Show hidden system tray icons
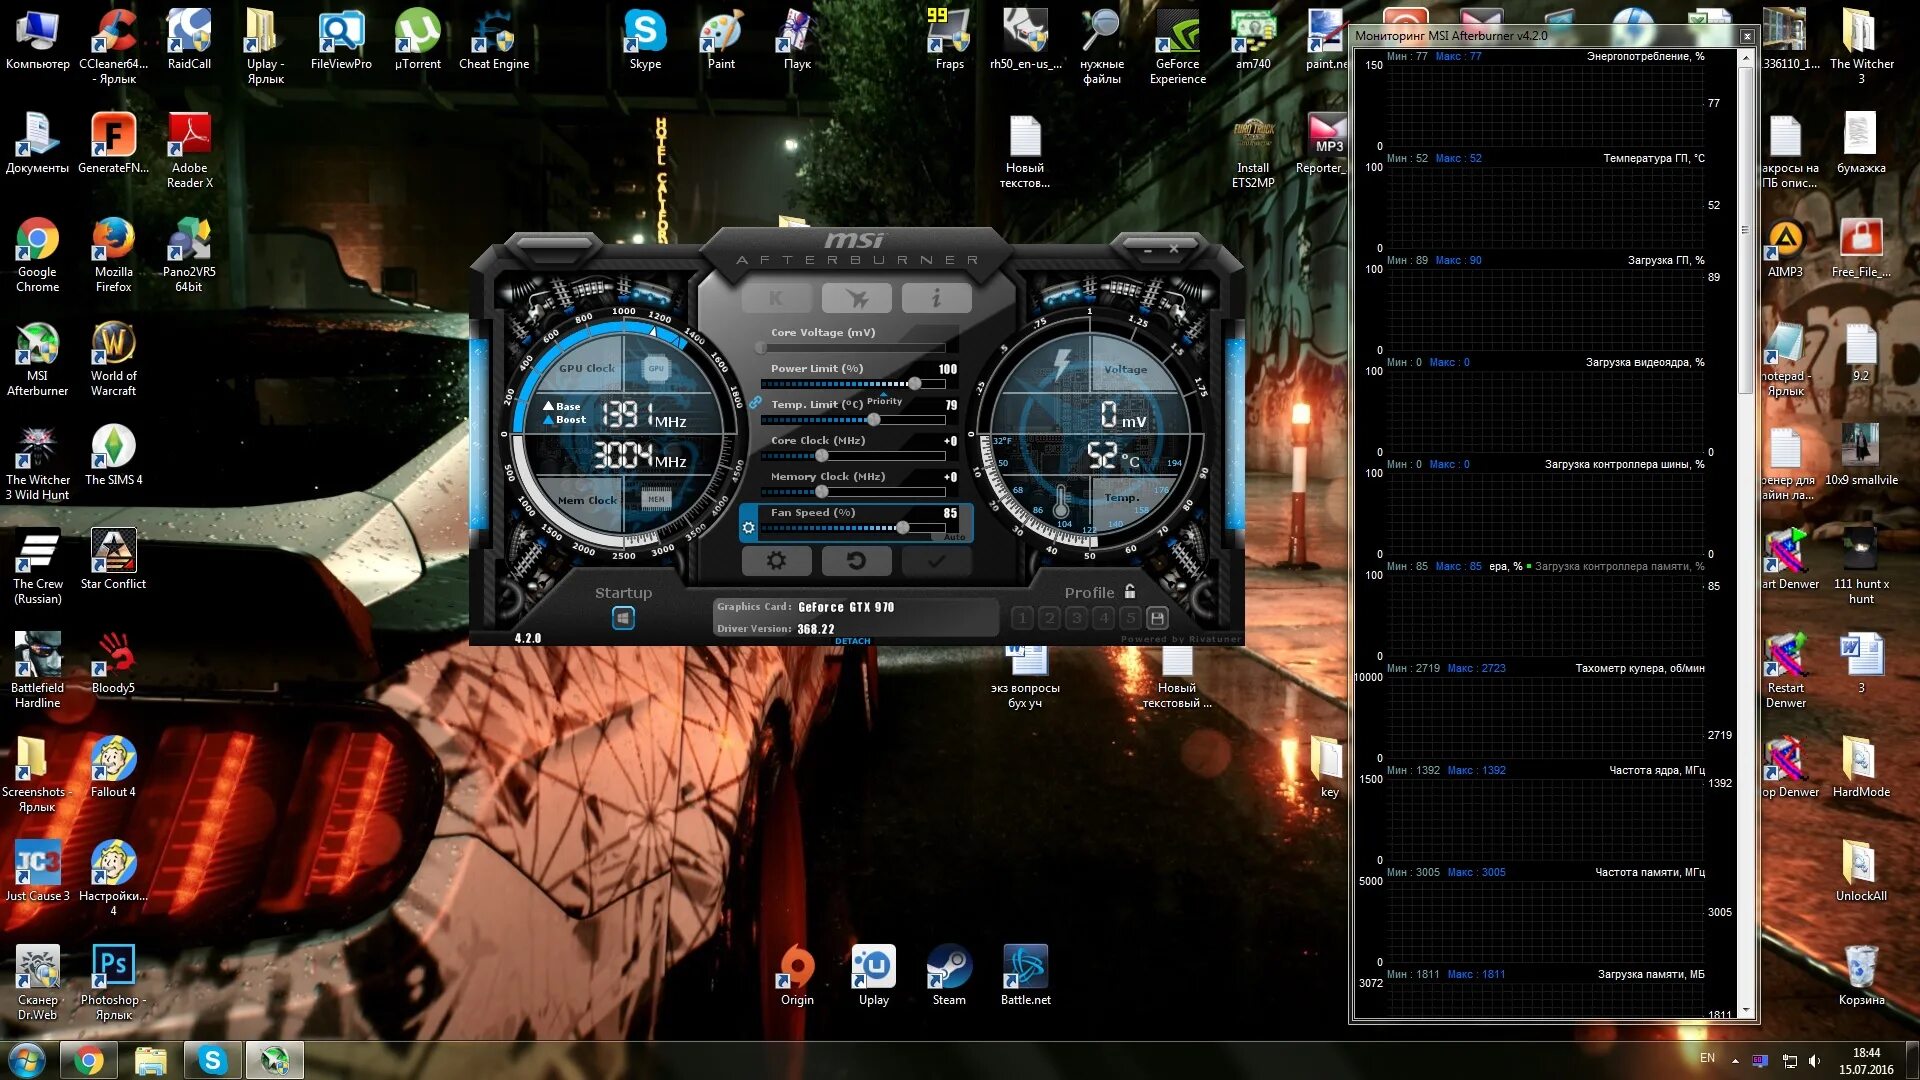Screen dimensions: 1920x1080 [x=1736, y=1061]
